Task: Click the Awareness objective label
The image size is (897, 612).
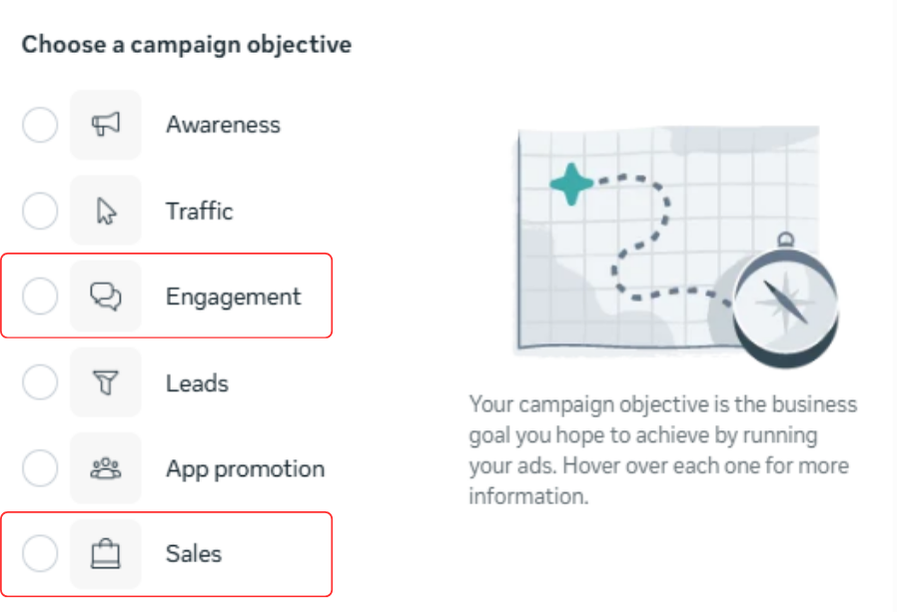Action: click(223, 125)
